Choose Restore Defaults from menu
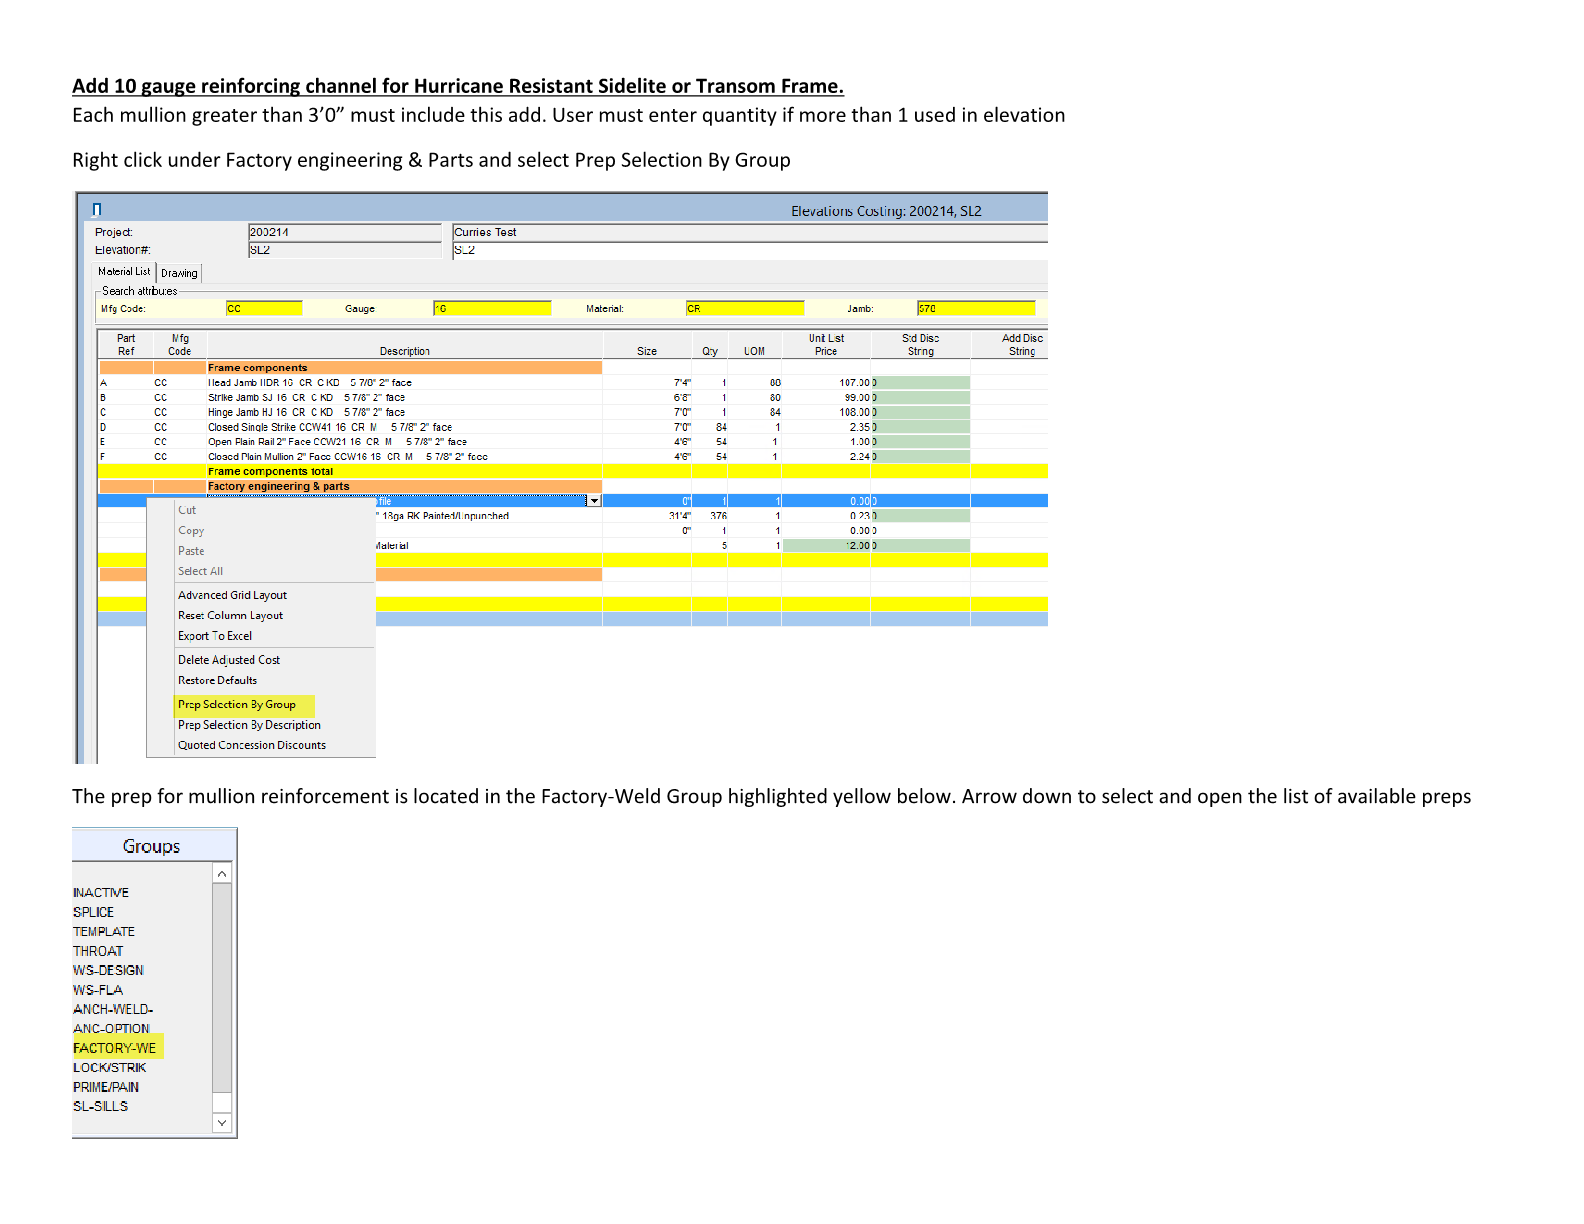The height and width of the screenshot is (1224, 1584). [217, 680]
